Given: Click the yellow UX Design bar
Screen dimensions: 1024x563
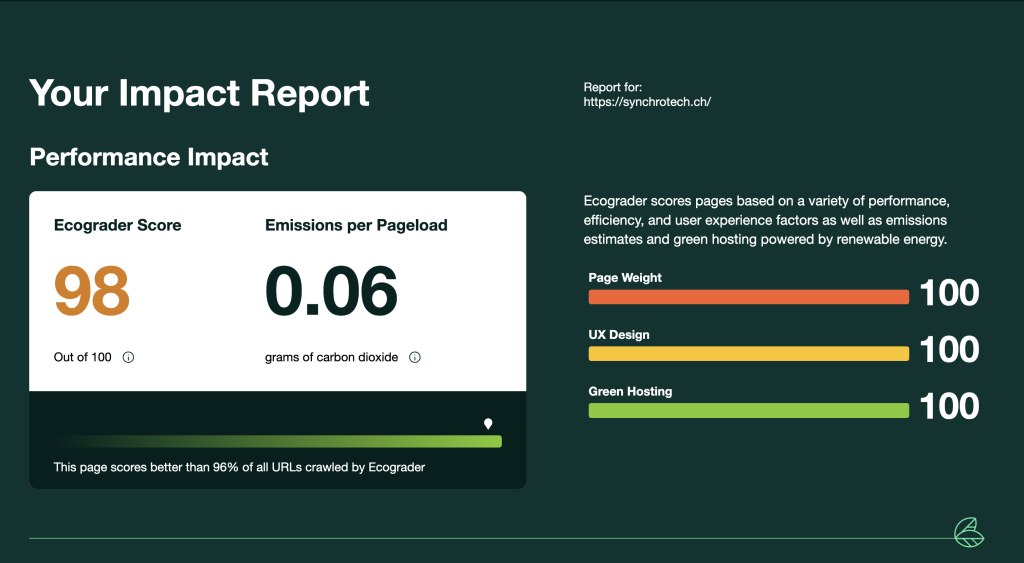Looking at the screenshot, I should point(748,353).
